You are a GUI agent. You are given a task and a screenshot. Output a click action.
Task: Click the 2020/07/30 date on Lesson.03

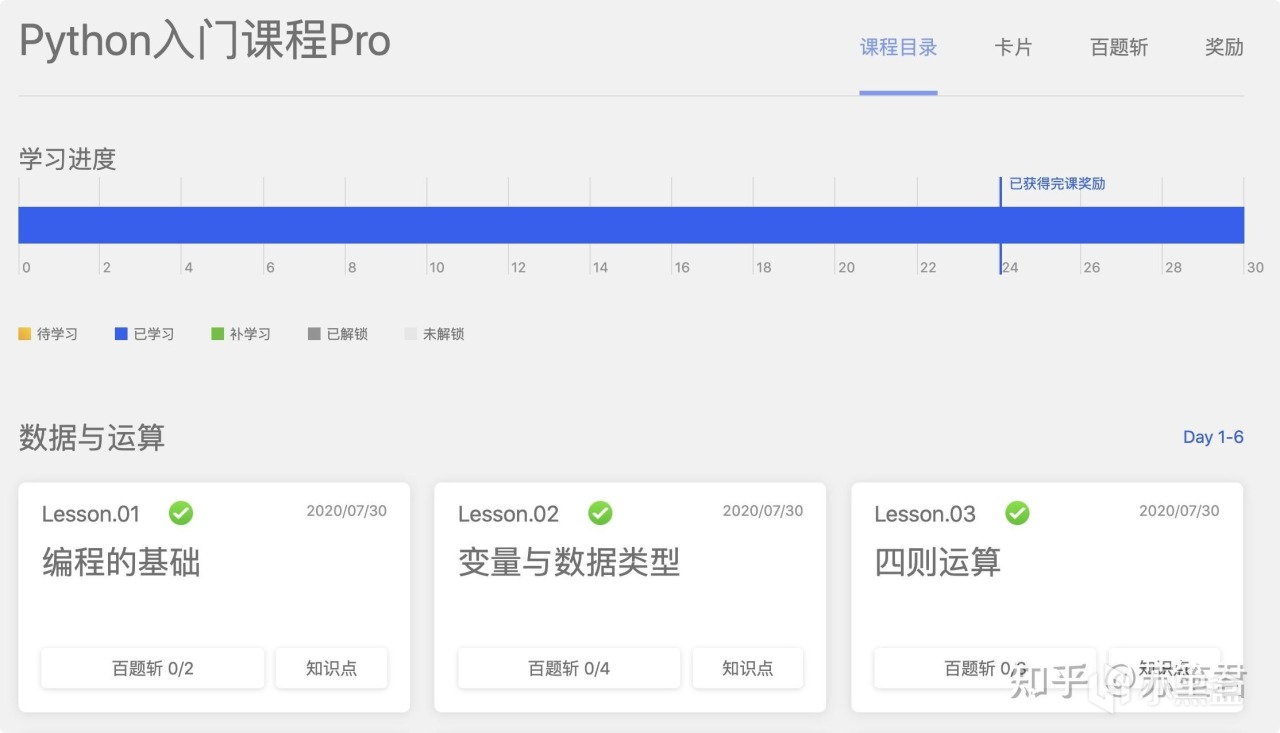(x=1180, y=511)
